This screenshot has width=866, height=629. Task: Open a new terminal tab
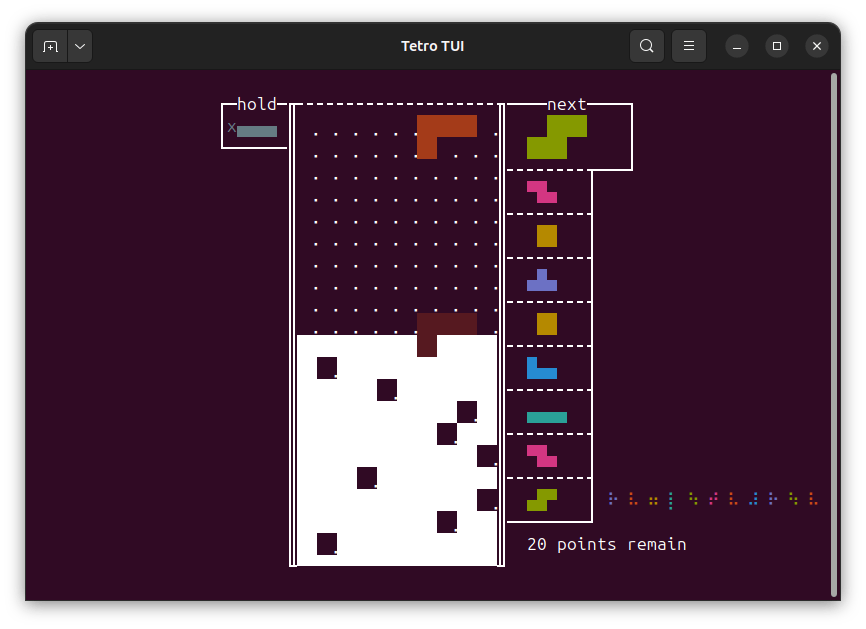[50, 46]
